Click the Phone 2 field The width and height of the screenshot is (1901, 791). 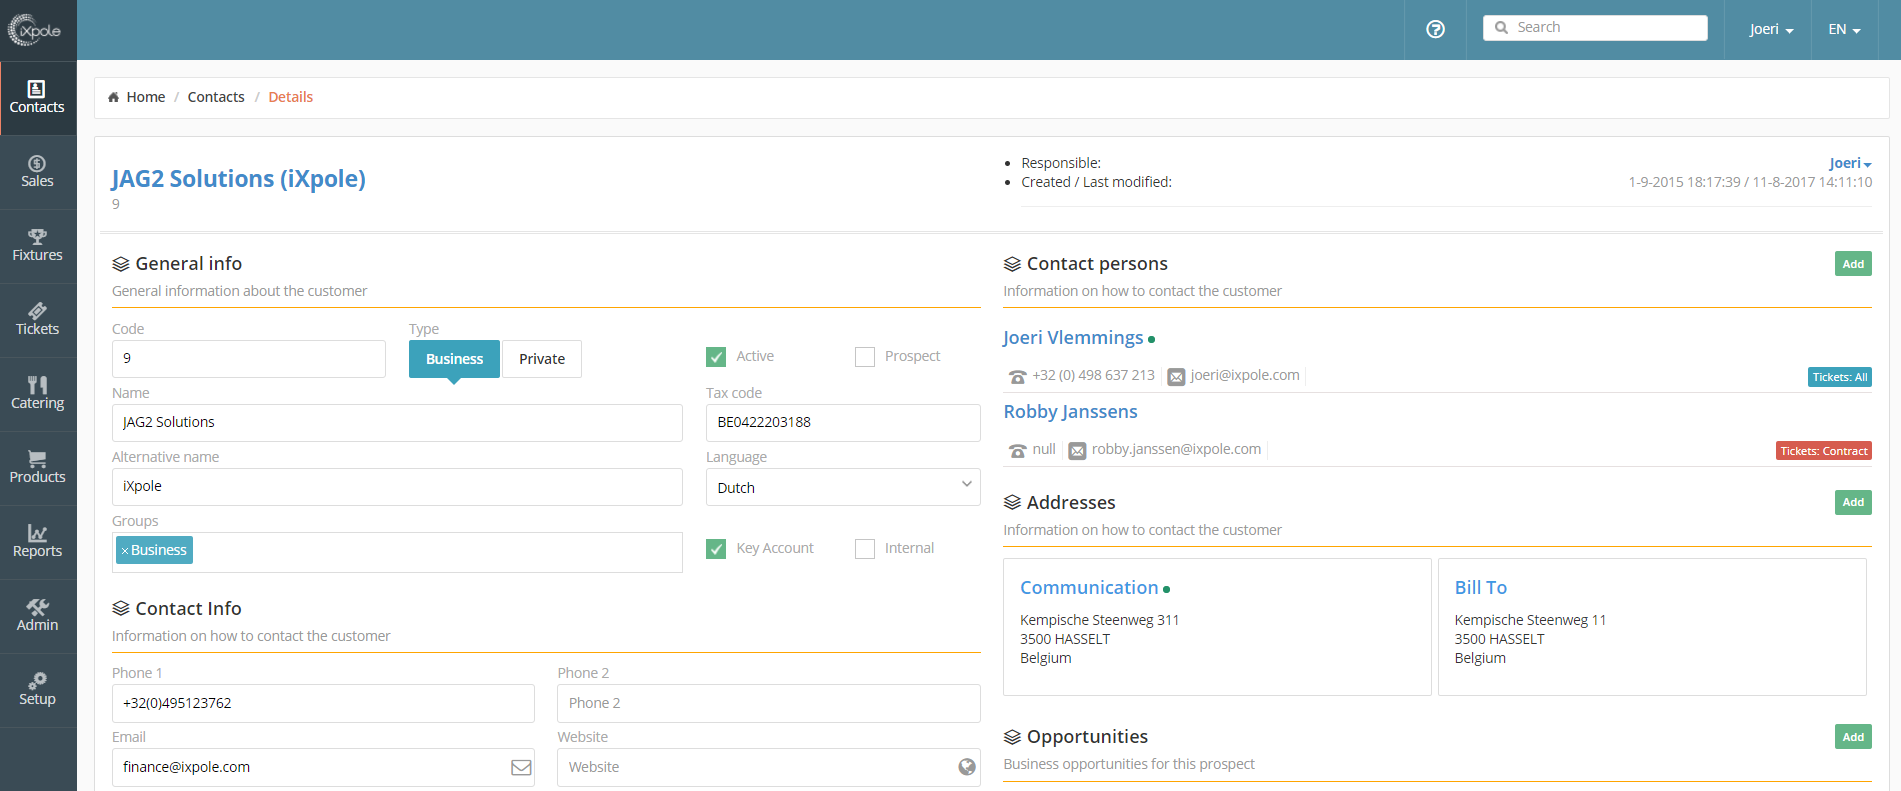769,703
